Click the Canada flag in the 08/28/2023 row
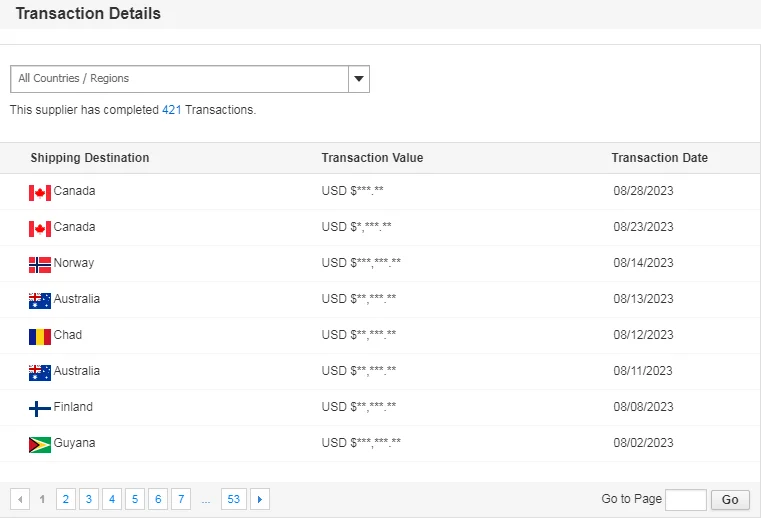The height and width of the screenshot is (518, 761). pyautogui.click(x=40, y=192)
